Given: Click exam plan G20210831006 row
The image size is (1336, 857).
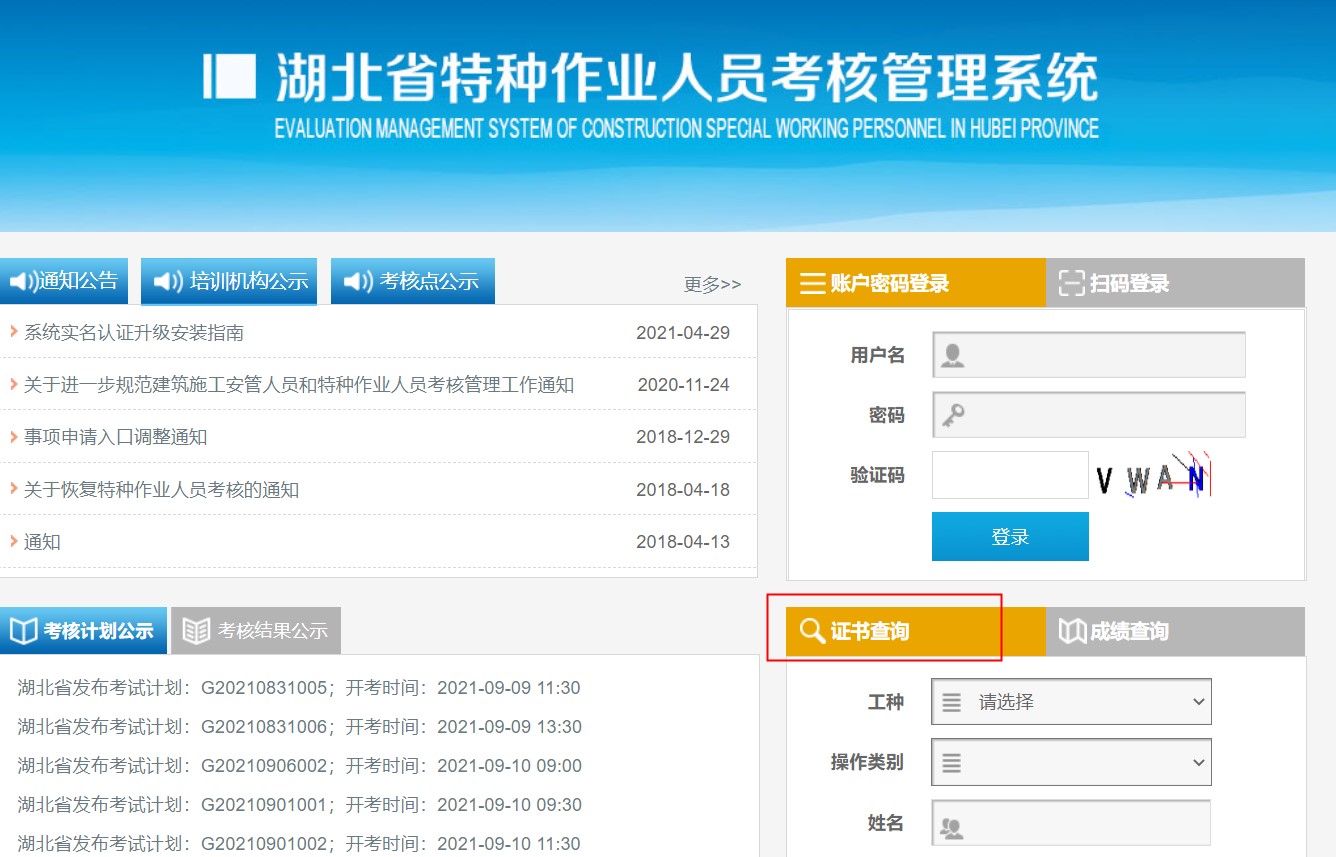Looking at the screenshot, I should point(299,727).
